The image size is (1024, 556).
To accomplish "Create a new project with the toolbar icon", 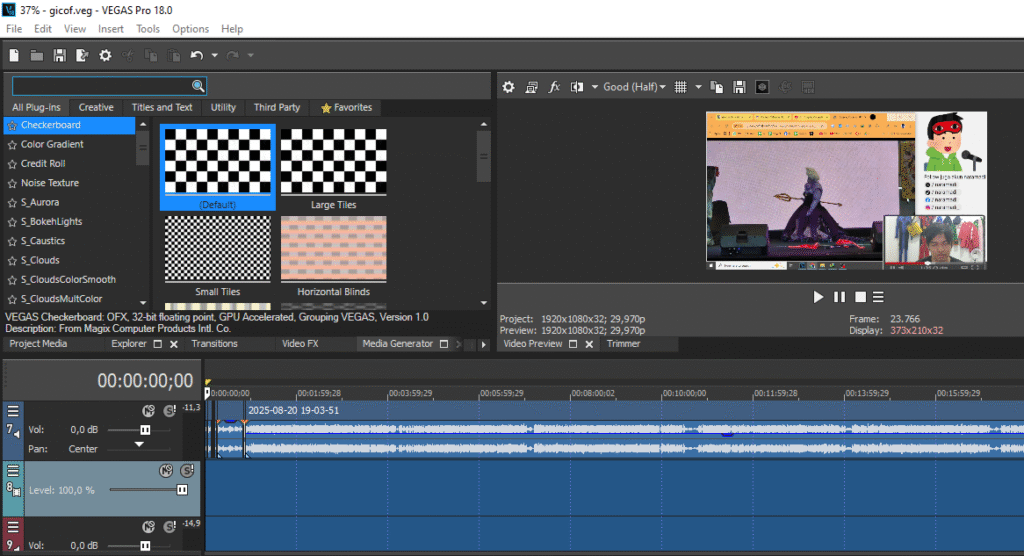I will [14, 56].
